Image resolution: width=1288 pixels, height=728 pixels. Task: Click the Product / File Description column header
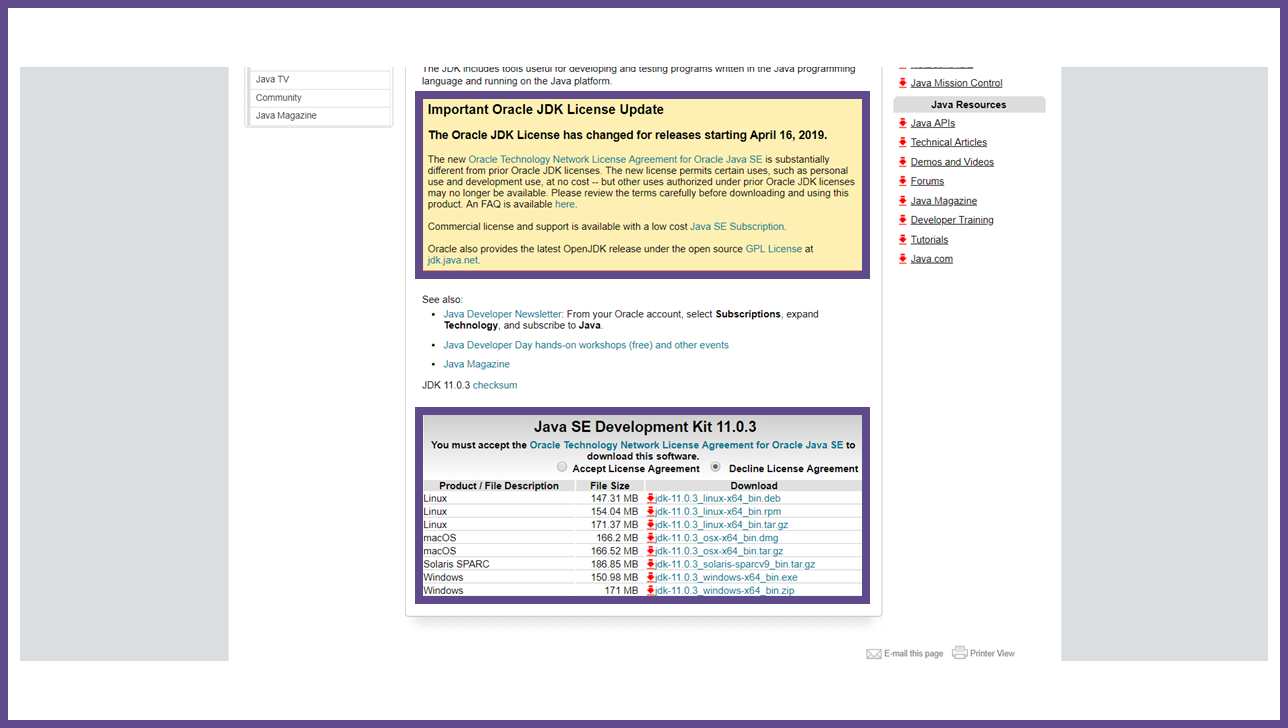coord(499,486)
